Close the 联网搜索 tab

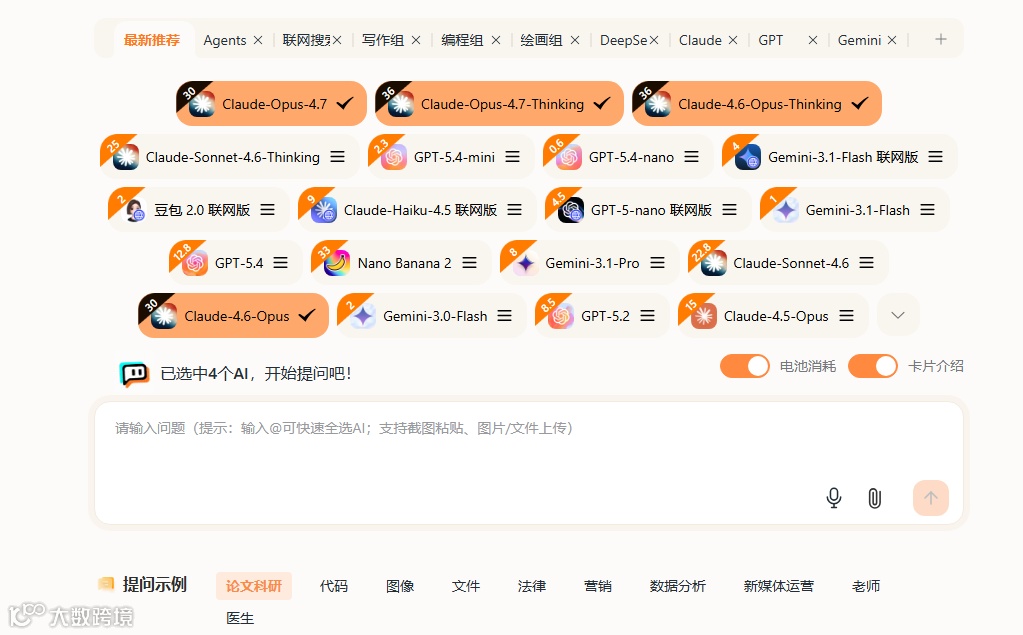point(337,40)
